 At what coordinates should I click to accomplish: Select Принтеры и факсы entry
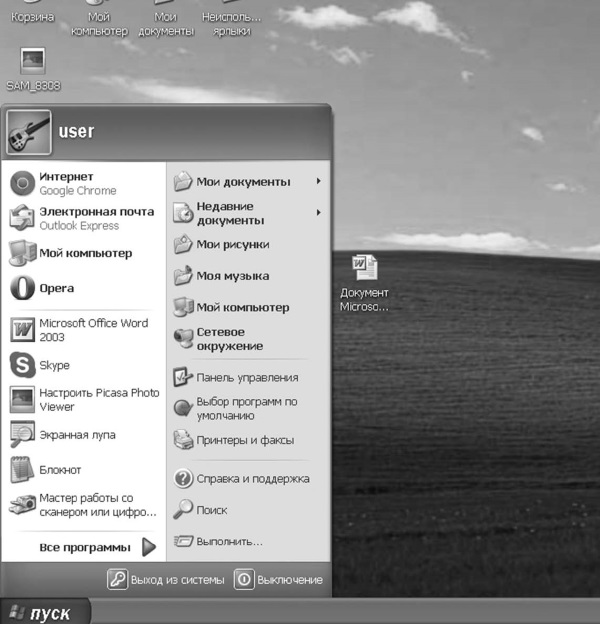[x=244, y=440]
